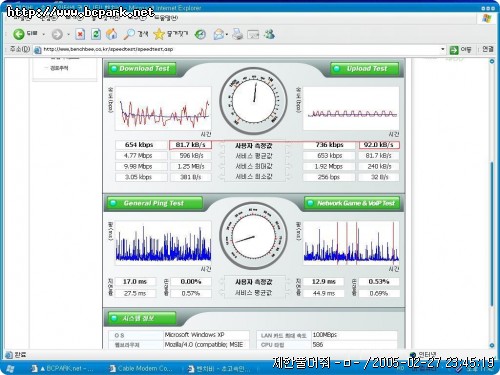Select the 1.25 MB/s value
The width and height of the screenshot is (500, 375).
[191, 166]
